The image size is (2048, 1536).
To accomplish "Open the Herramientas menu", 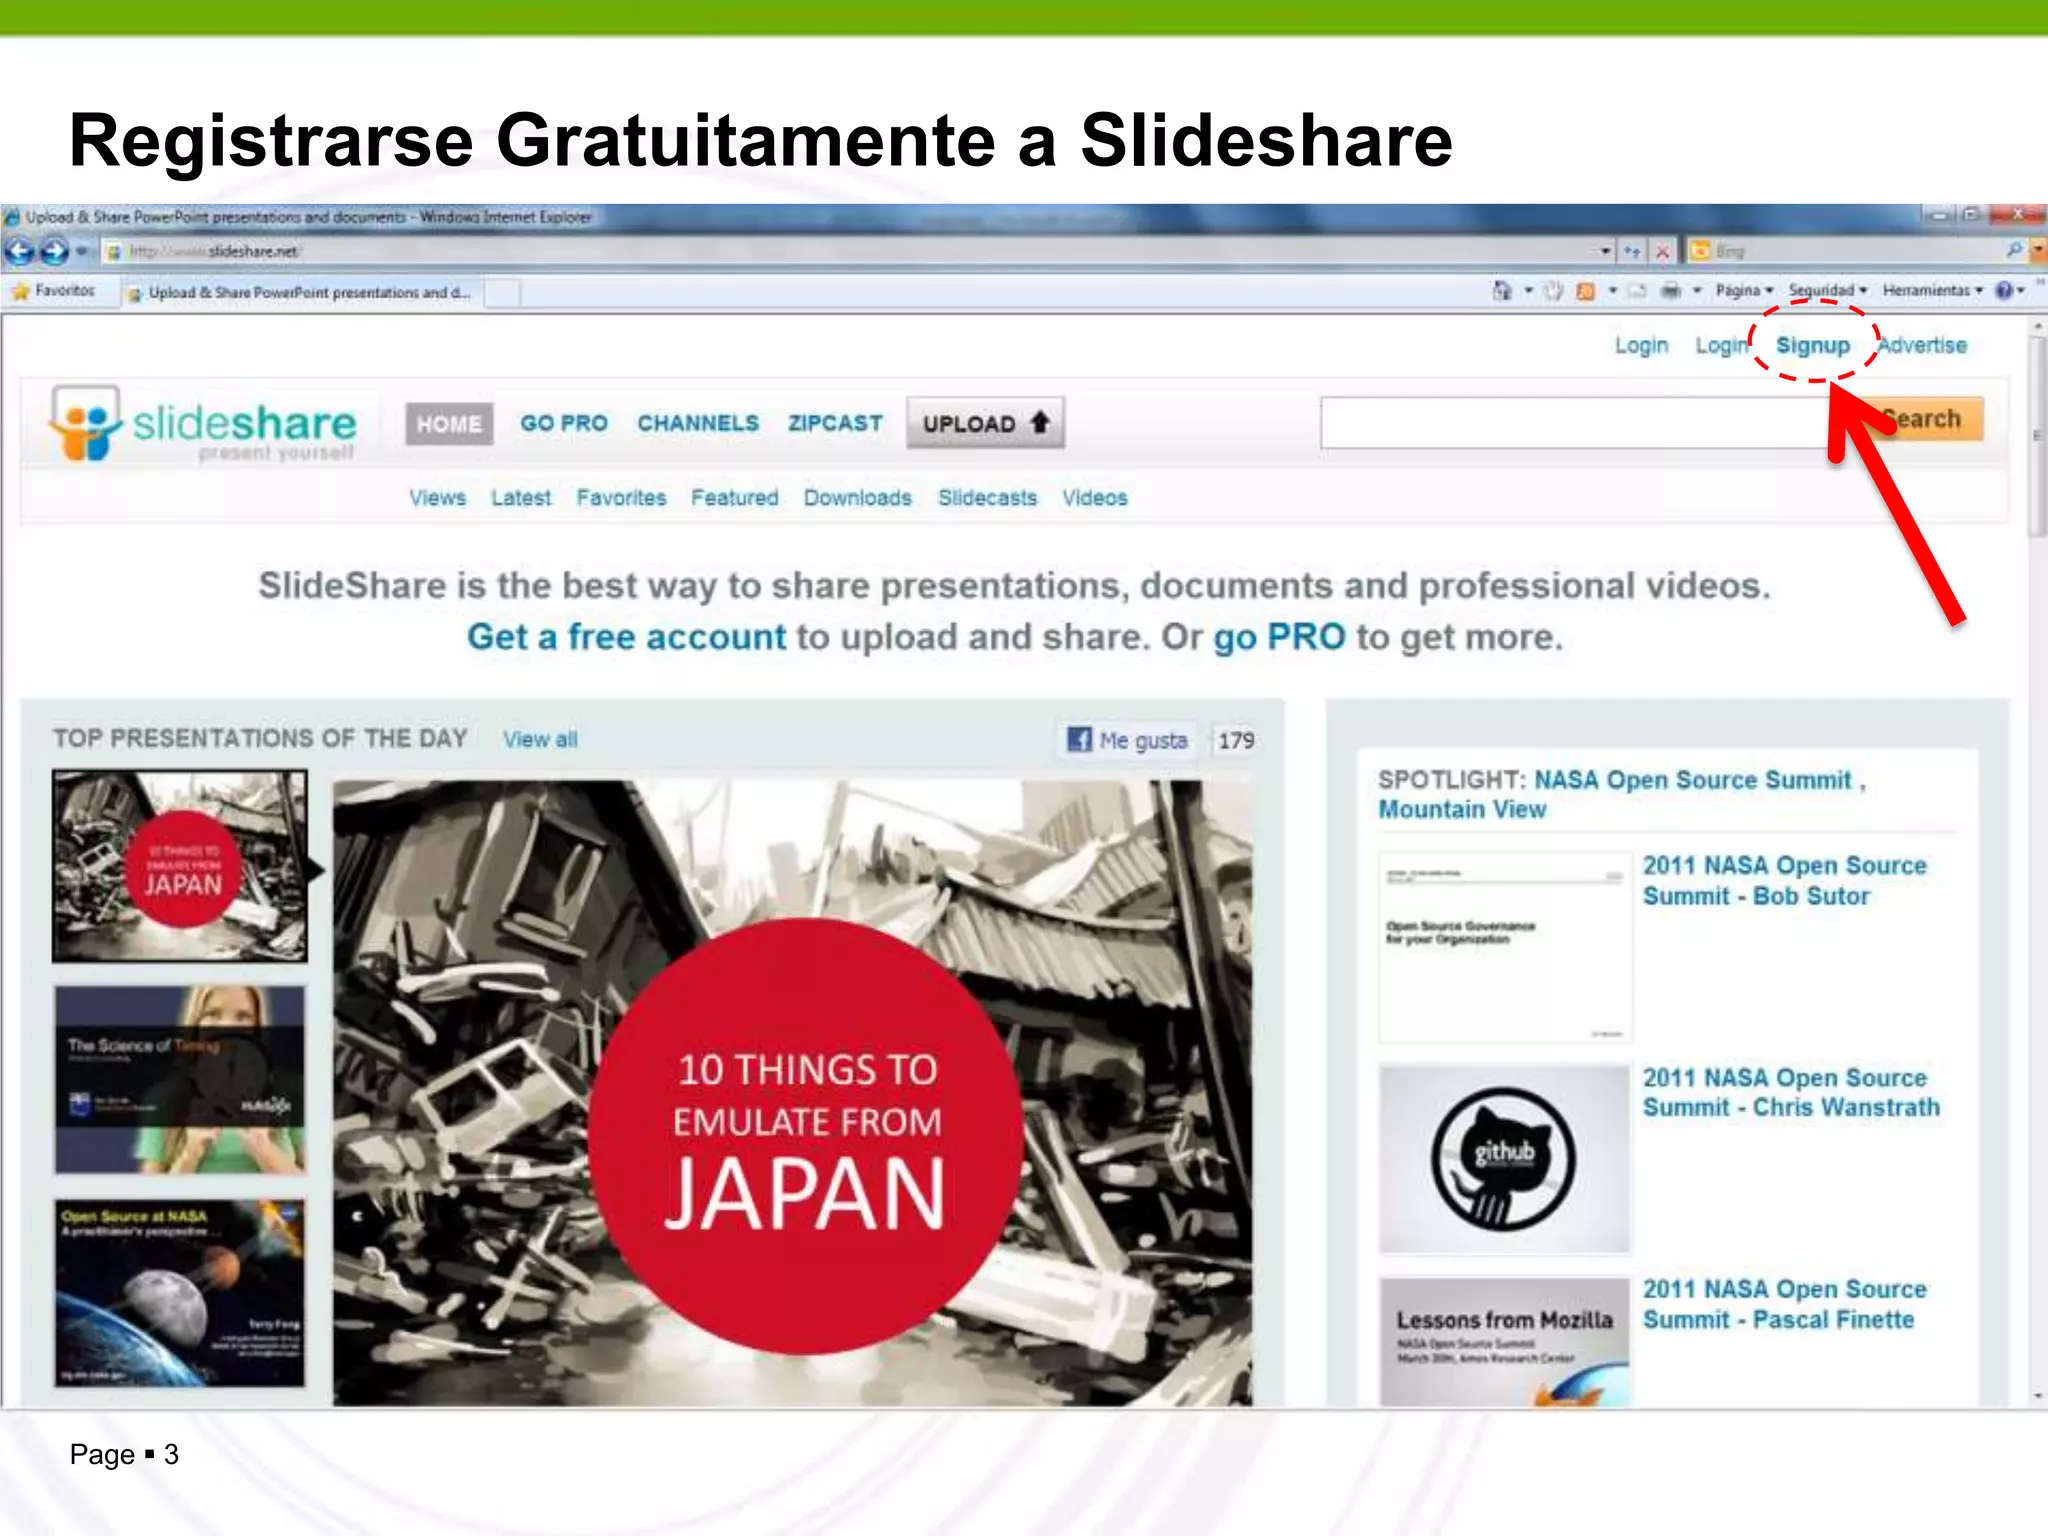I will coord(1932,291).
